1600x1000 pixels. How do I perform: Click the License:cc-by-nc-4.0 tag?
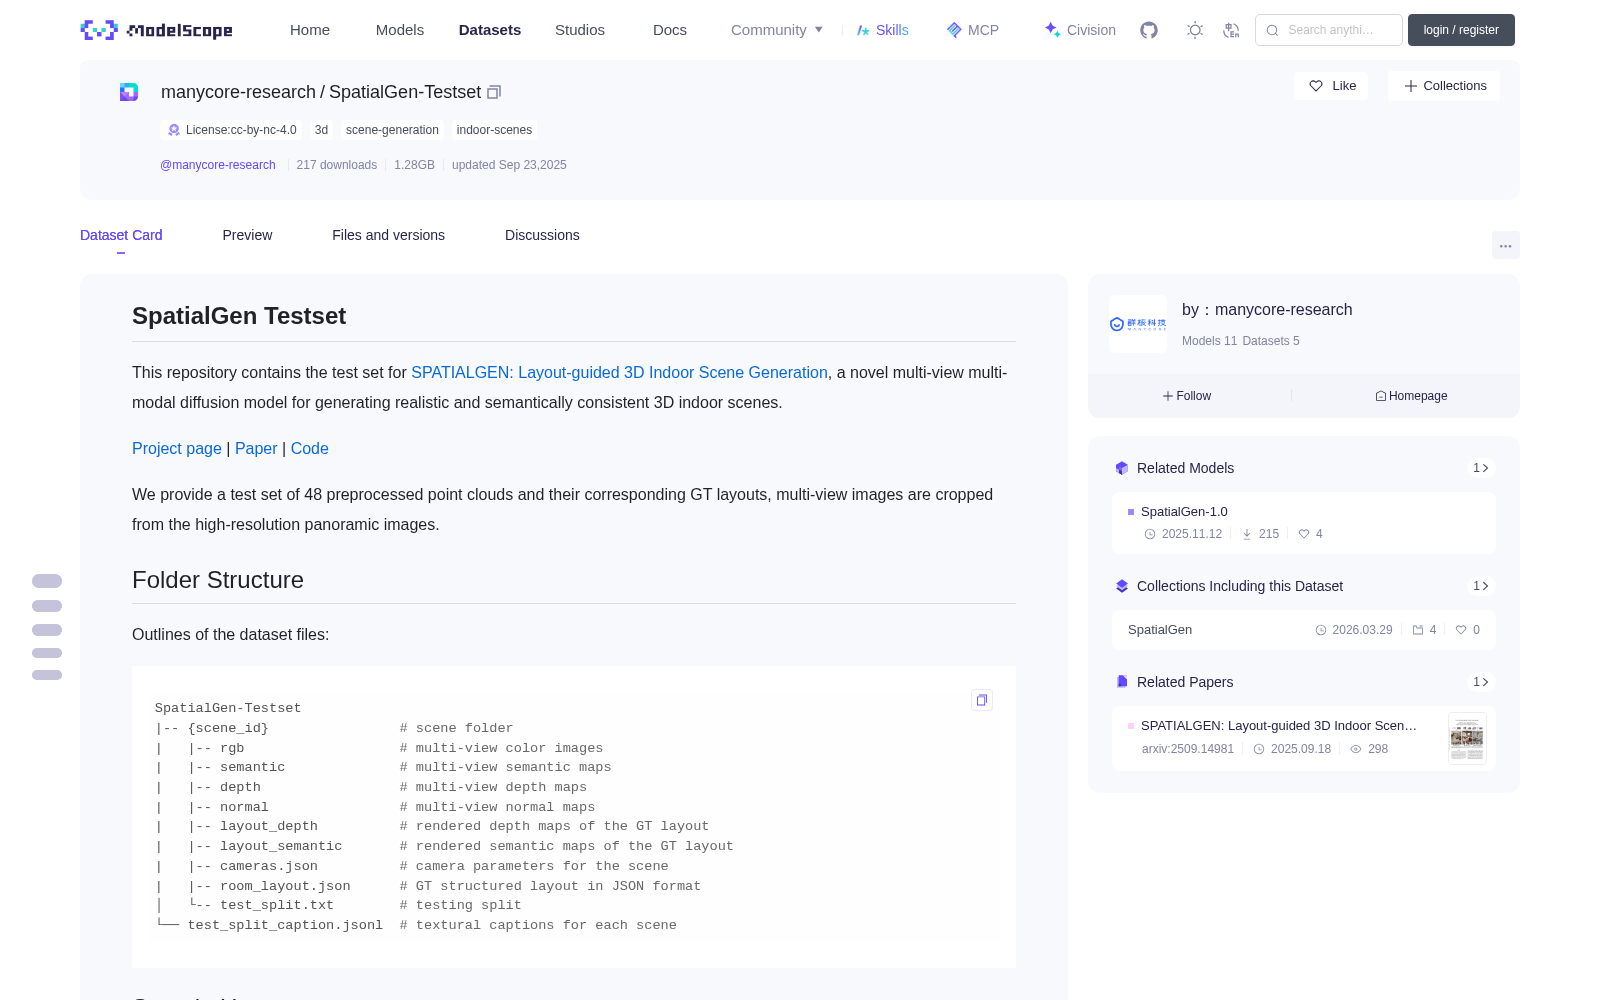coord(232,130)
